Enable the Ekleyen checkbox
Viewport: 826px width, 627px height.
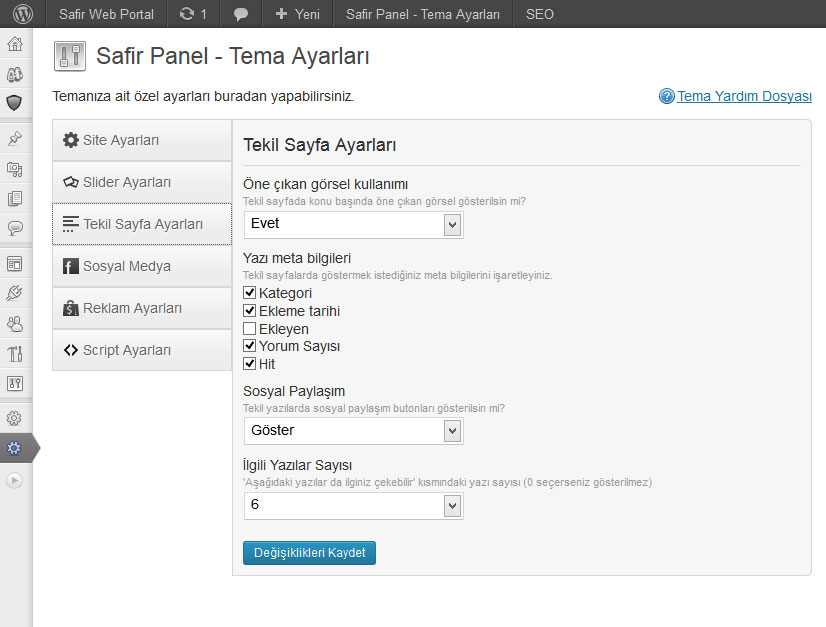[x=250, y=329]
